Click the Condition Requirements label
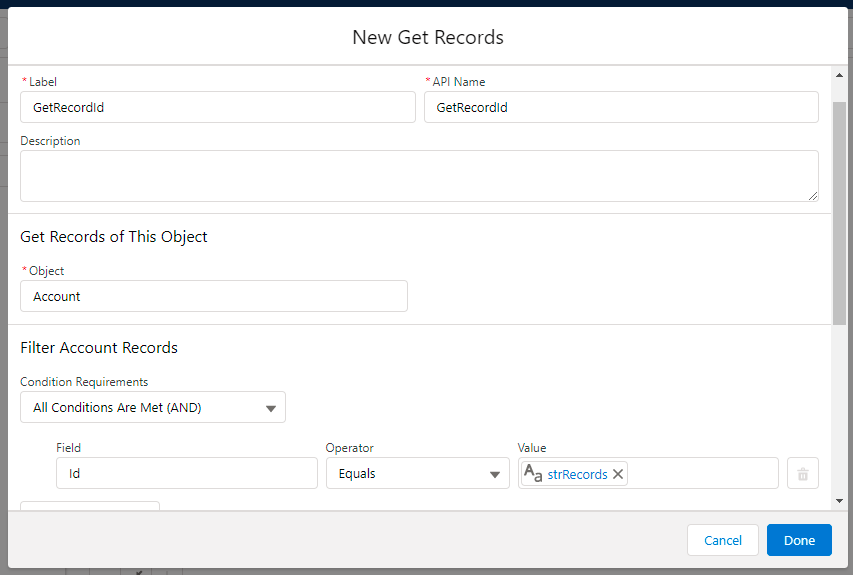The width and height of the screenshot is (853, 575). [84, 382]
